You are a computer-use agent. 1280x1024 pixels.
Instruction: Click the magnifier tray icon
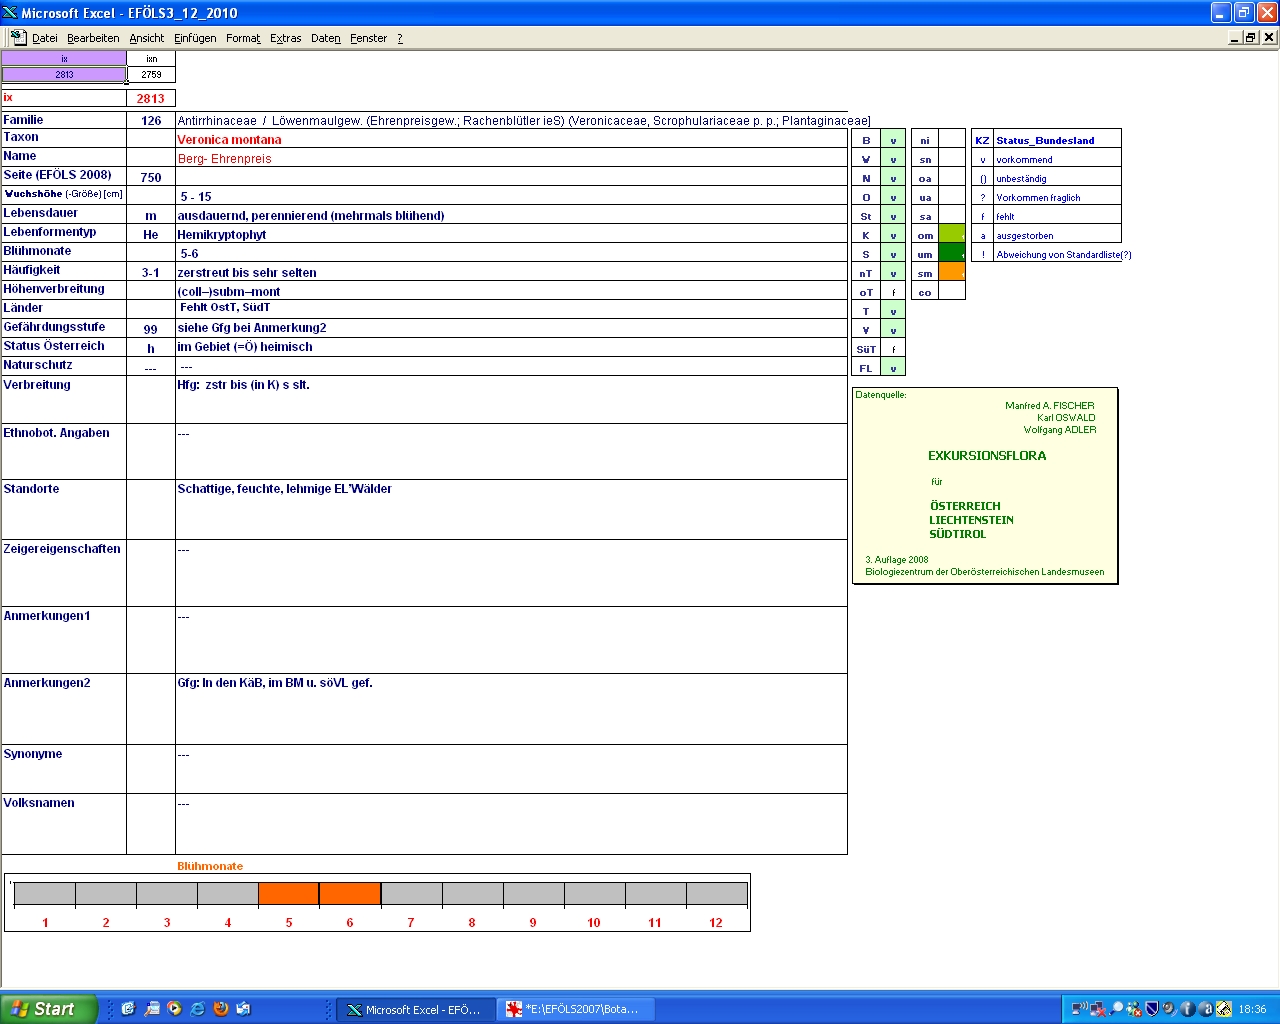click(x=1116, y=1009)
